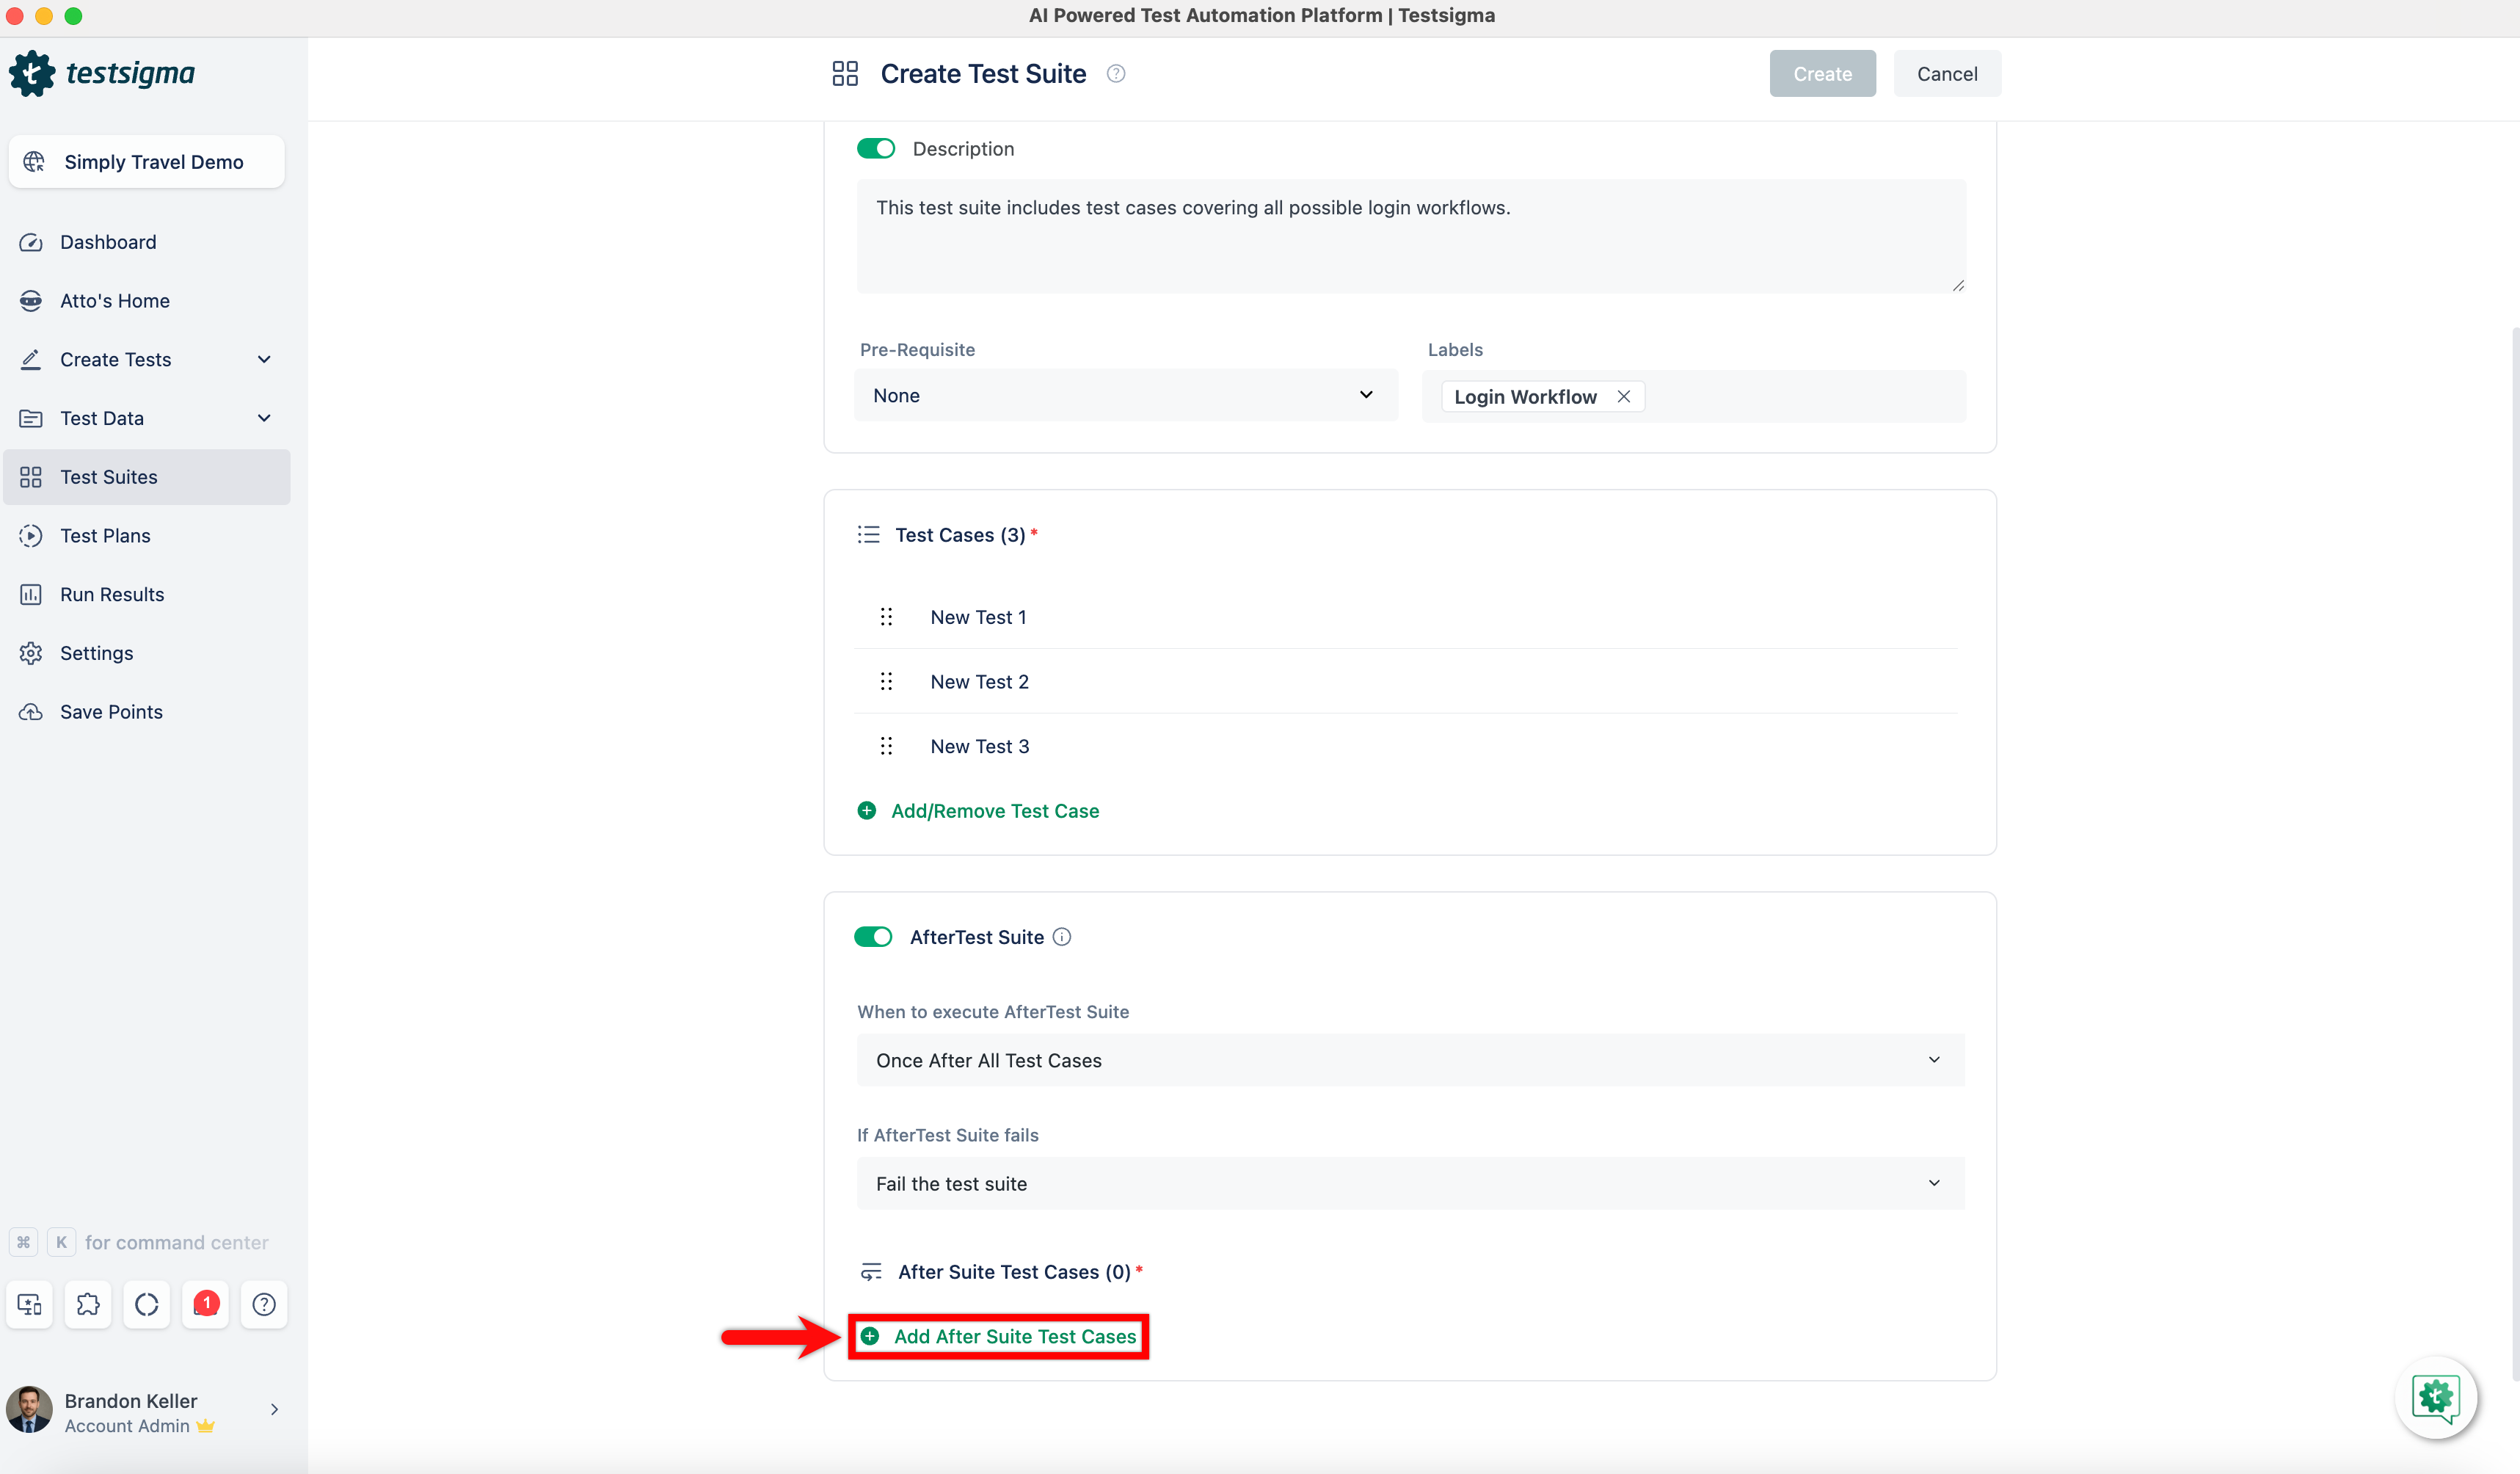This screenshot has height=1474, width=2520.
Task: Open Settings from the sidebar menu
Action: tap(96, 653)
